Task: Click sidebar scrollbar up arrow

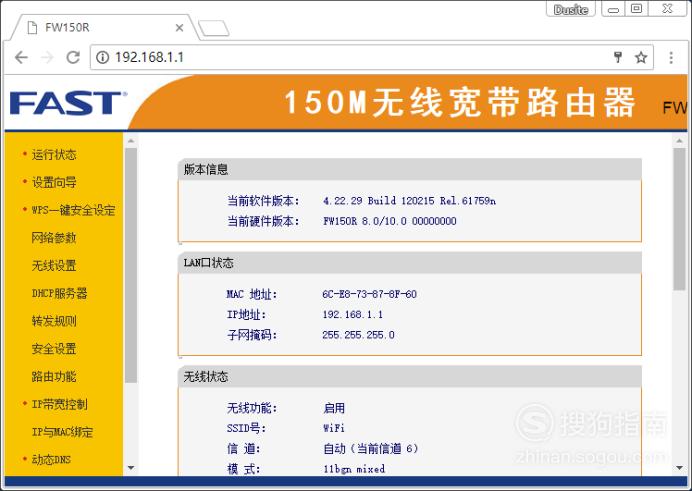Action: pos(131,141)
